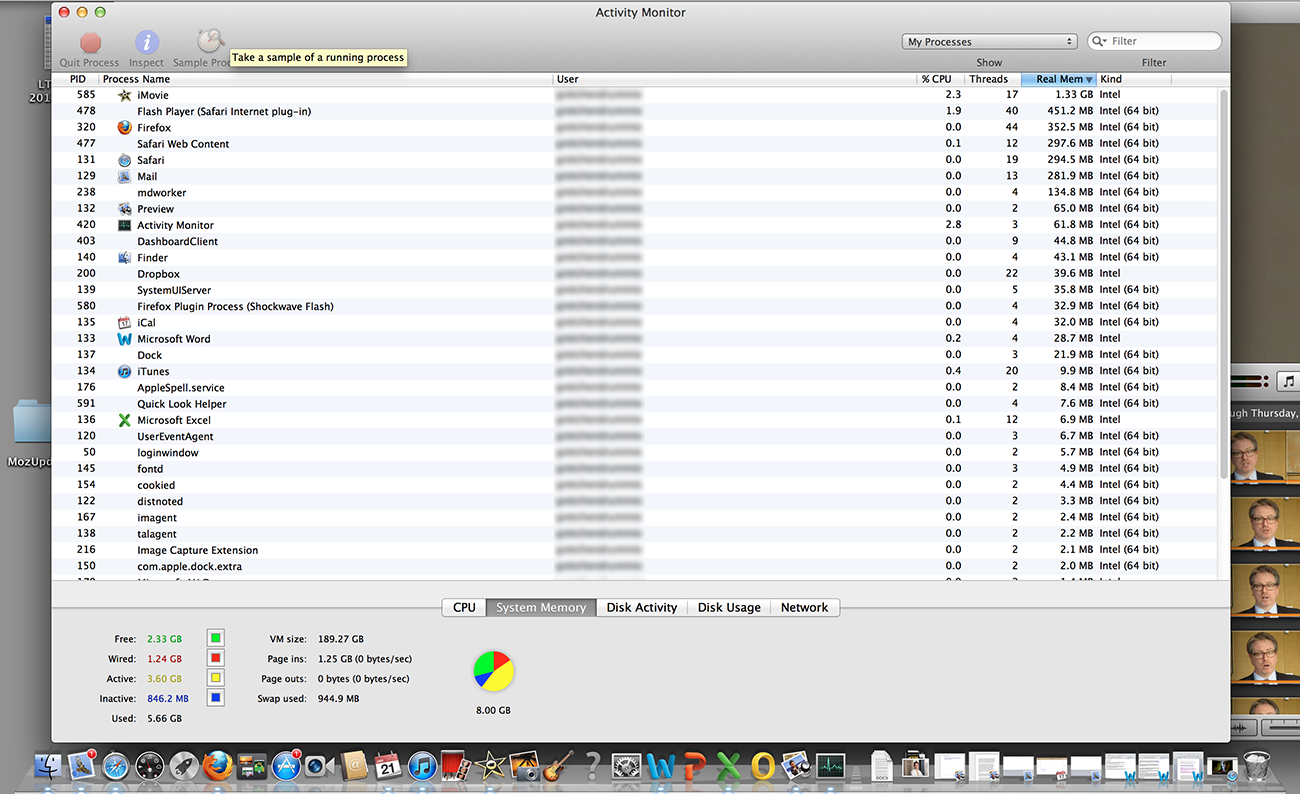Viewport: 1300px width, 794px height.
Task: Select the Microsoft Excel icon in process list
Action: [x=124, y=420]
